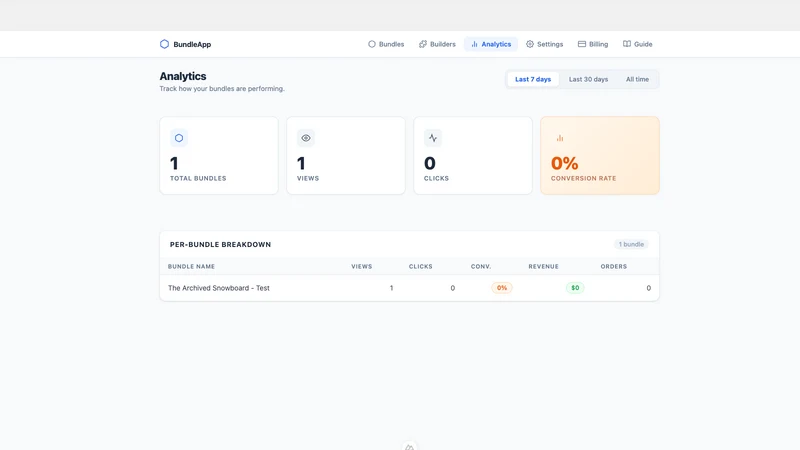Click the Revenue column header
800x450 pixels.
coord(543,266)
